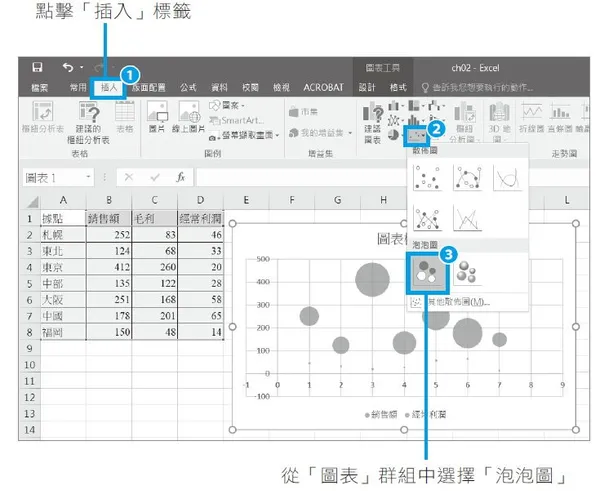Switch to the ACROBAT tab
The image size is (600, 491).
tap(323, 88)
